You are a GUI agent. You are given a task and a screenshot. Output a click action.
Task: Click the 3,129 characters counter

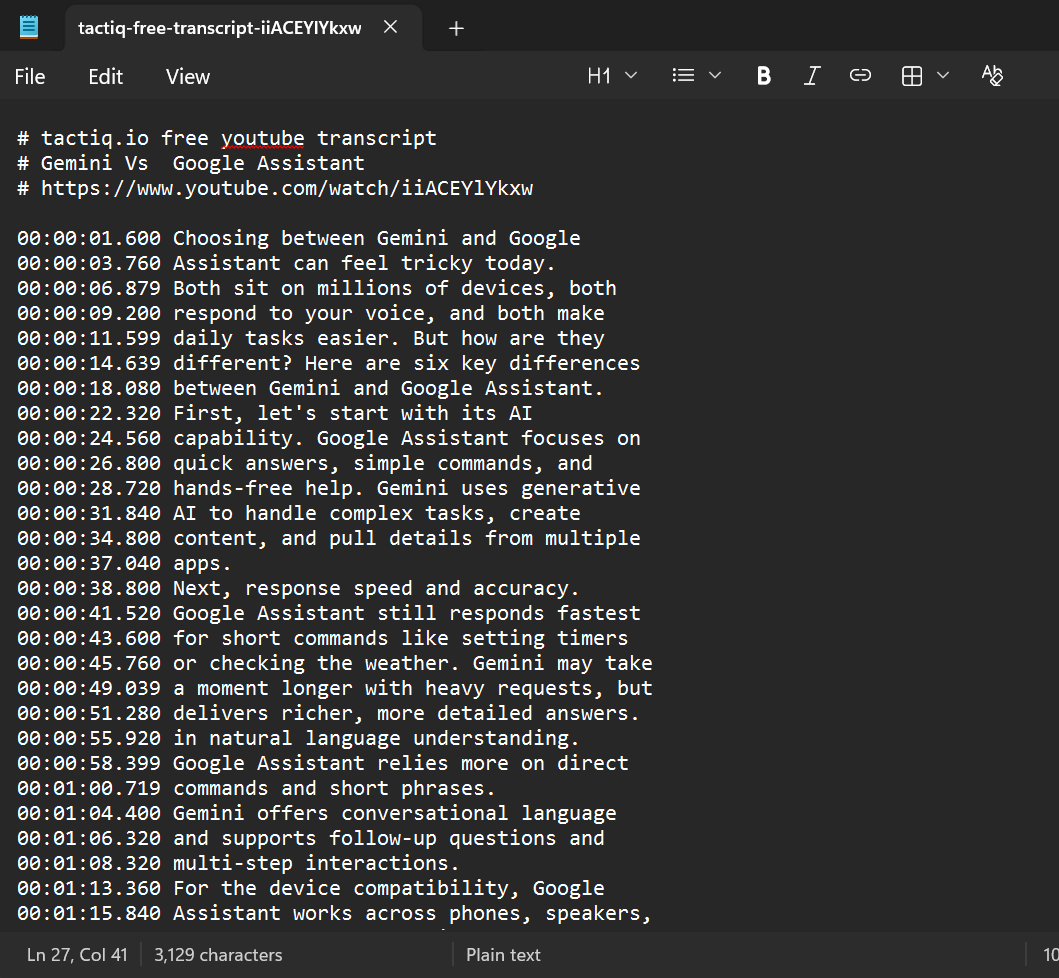[218, 955]
